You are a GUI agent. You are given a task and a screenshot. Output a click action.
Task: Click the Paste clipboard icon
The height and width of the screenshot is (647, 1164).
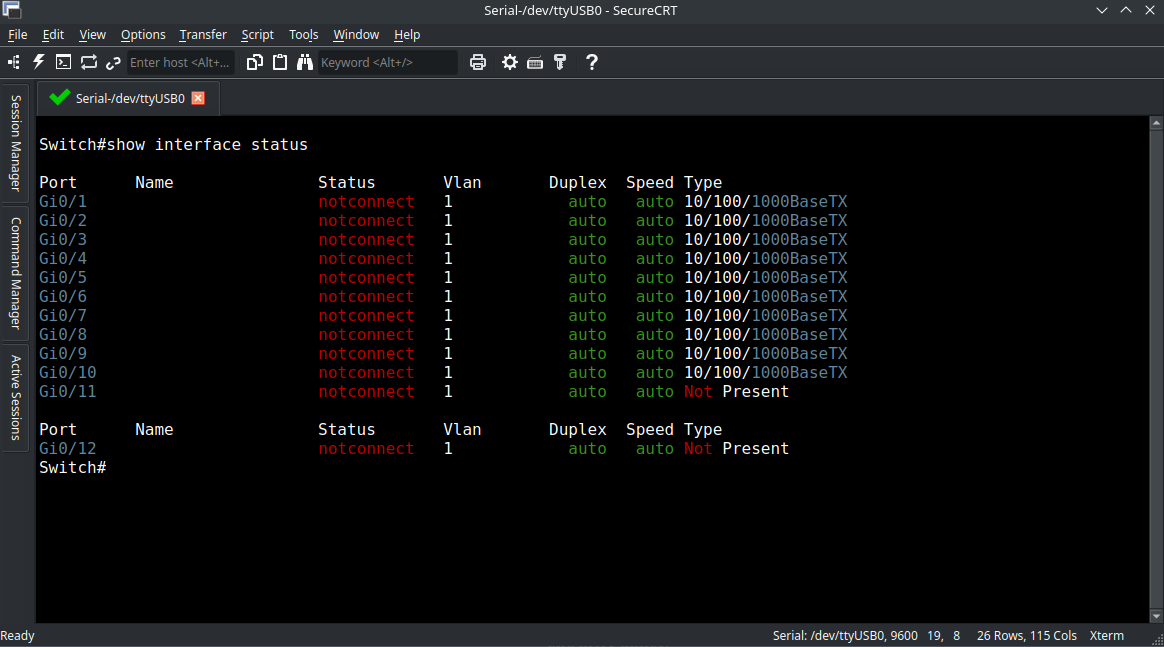pyautogui.click(x=280, y=62)
